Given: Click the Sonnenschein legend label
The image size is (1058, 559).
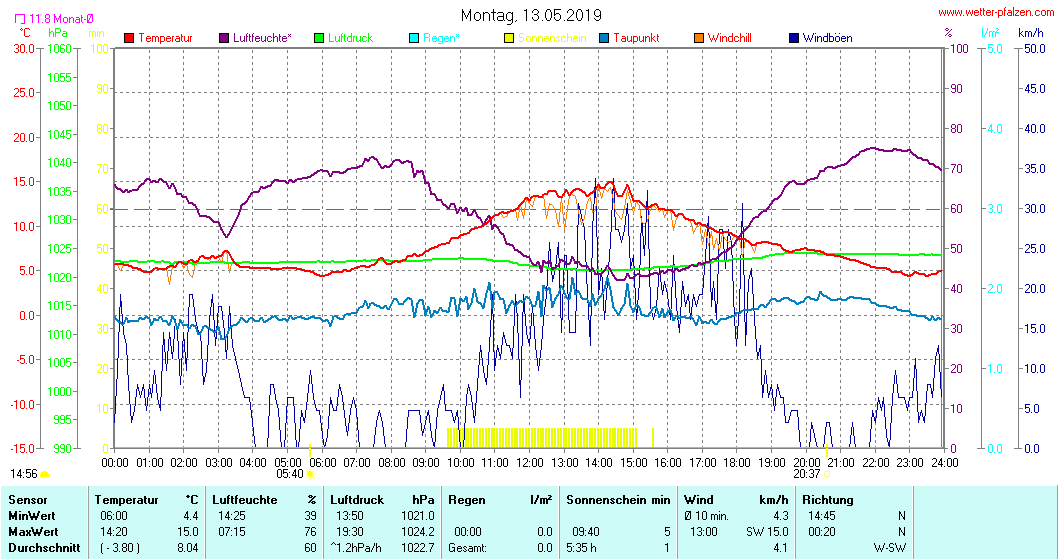Looking at the screenshot, I should pyautogui.click(x=553, y=38).
